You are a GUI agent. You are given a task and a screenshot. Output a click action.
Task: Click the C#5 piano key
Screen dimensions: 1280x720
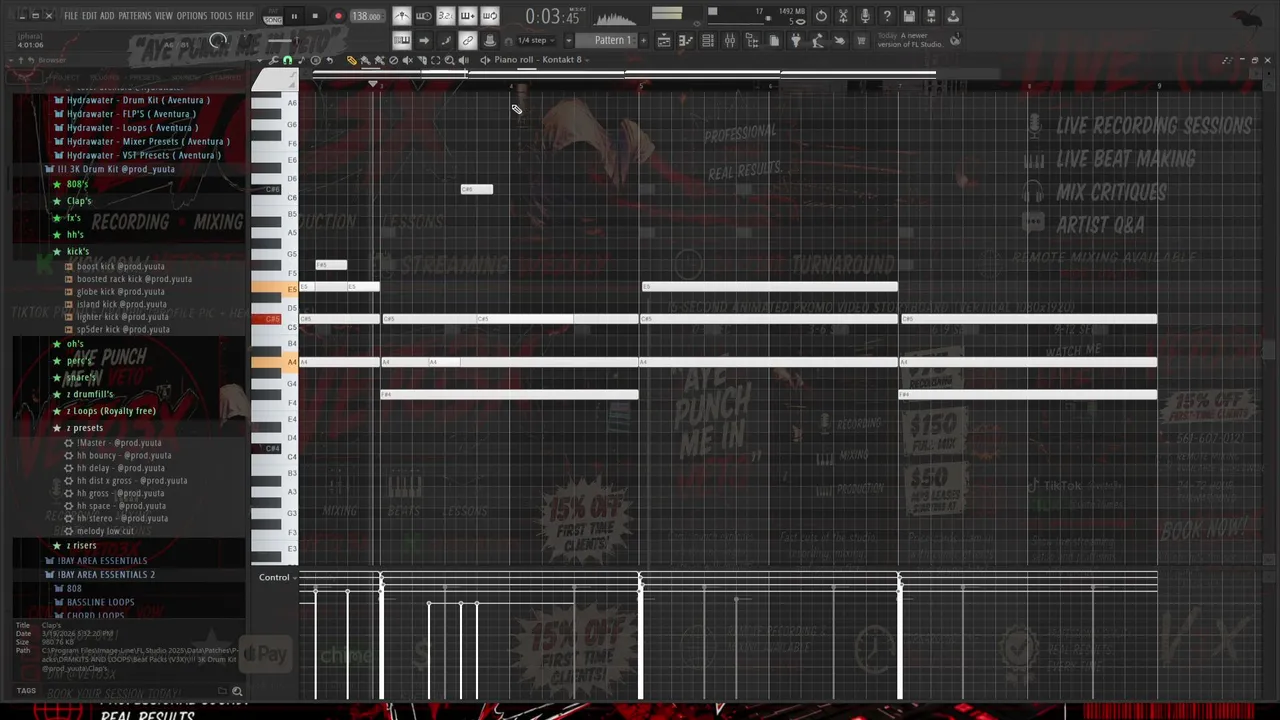click(272, 319)
